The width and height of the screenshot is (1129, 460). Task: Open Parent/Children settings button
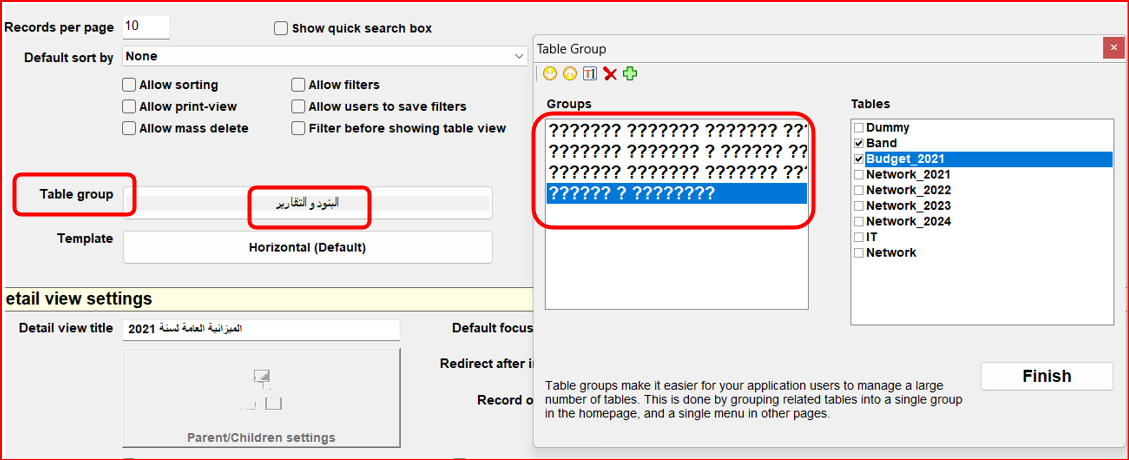[261, 398]
